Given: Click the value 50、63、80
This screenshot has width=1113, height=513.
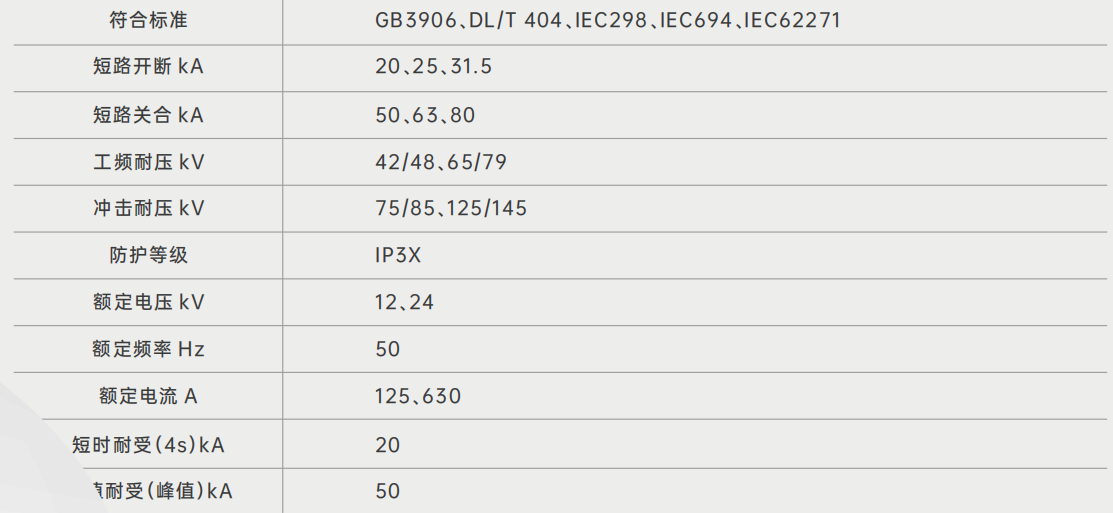Looking at the screenshot, I should pos(425,115).
